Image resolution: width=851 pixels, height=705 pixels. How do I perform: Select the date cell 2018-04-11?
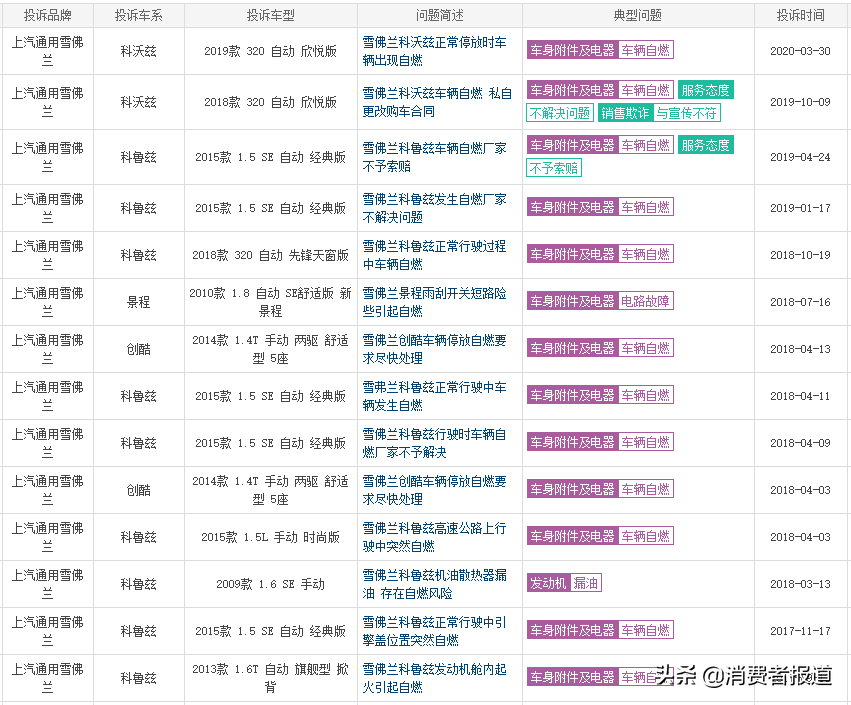pos(801,396)
